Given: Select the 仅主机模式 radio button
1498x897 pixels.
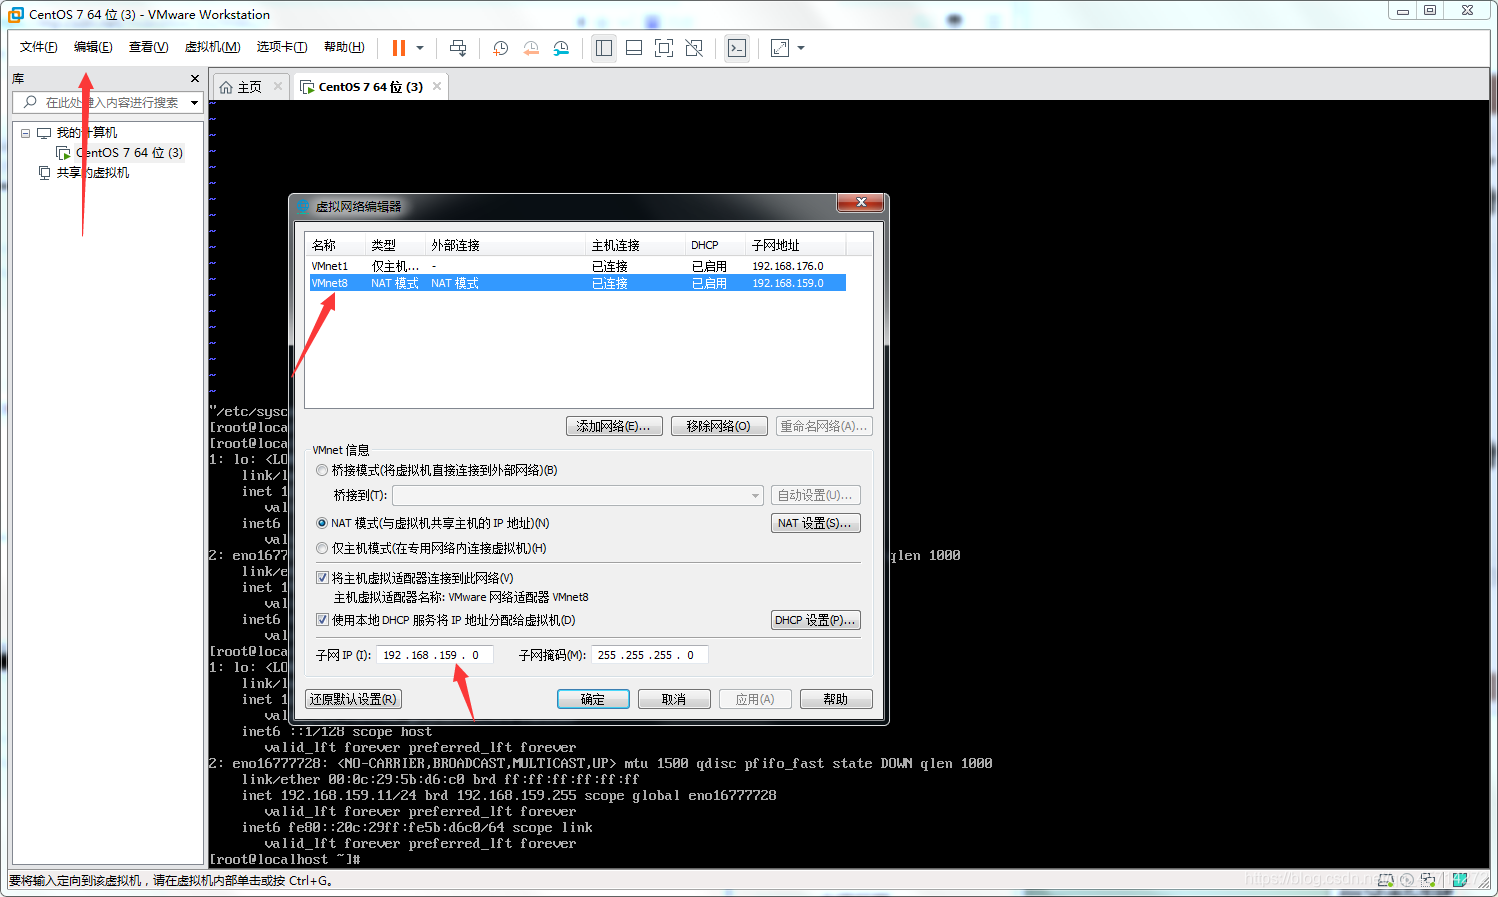Looking at the screenshot, I should tap(322, 548).
